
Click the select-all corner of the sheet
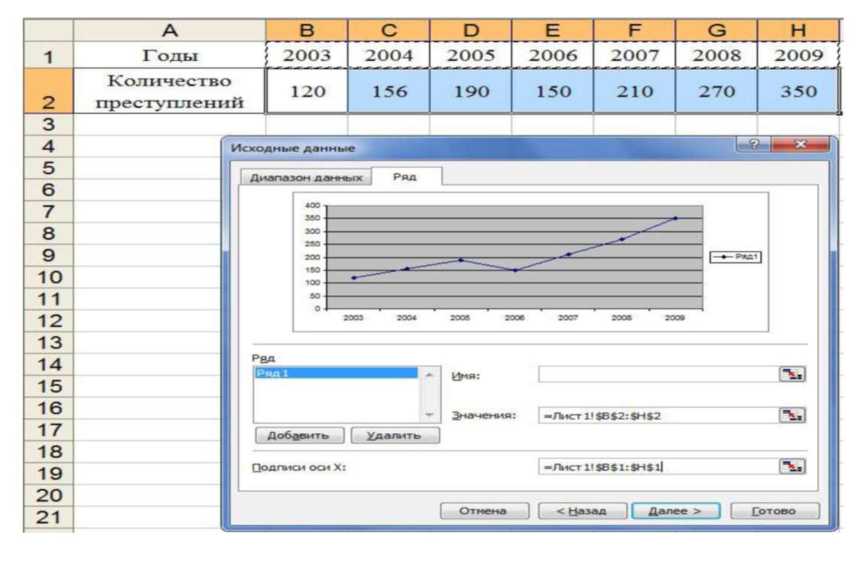coord(48,30)
